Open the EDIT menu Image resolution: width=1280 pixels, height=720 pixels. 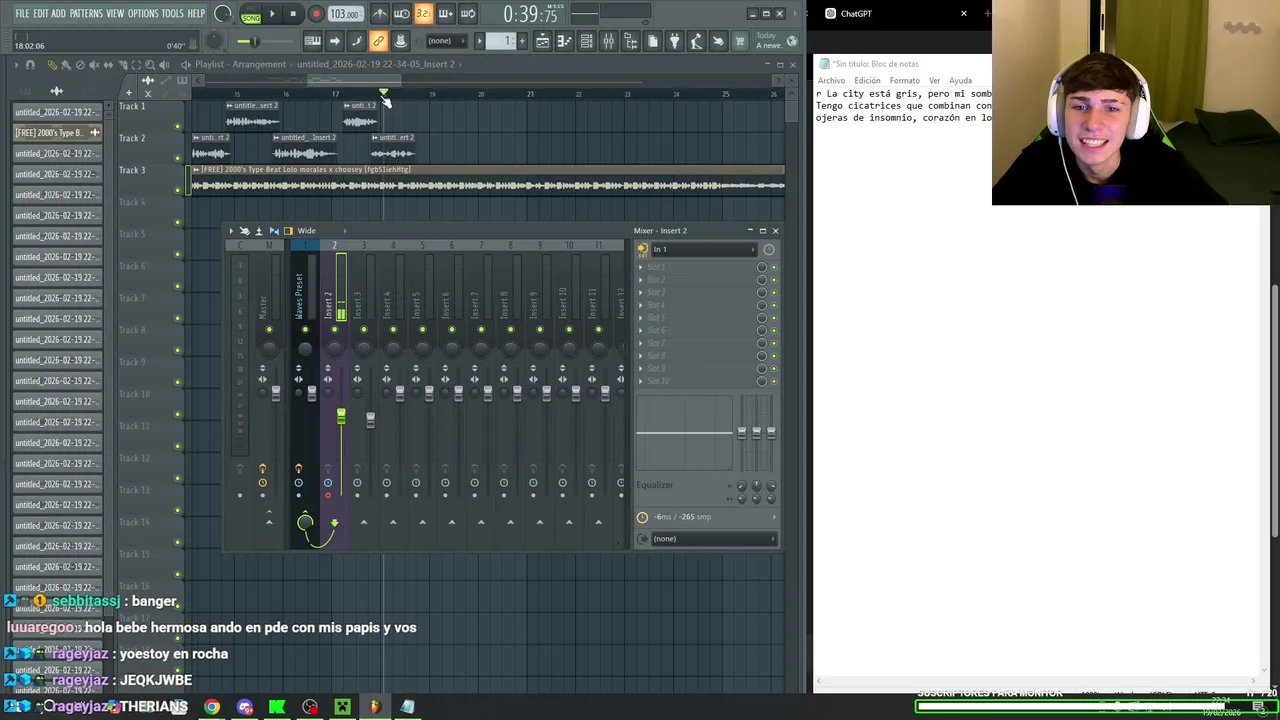coord(41,14)
